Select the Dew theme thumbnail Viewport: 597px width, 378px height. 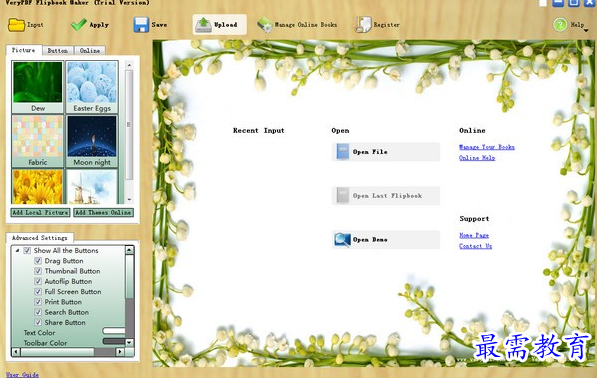(38, 87)
